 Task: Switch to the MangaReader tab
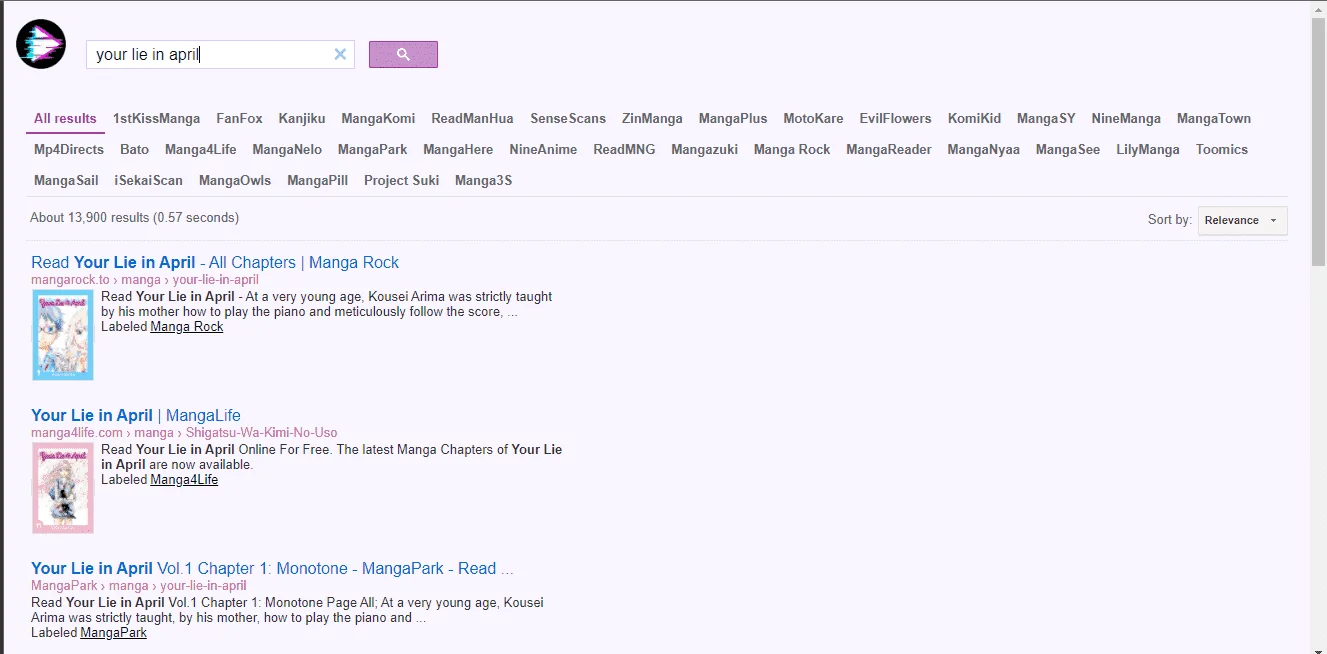coord(889,149)
